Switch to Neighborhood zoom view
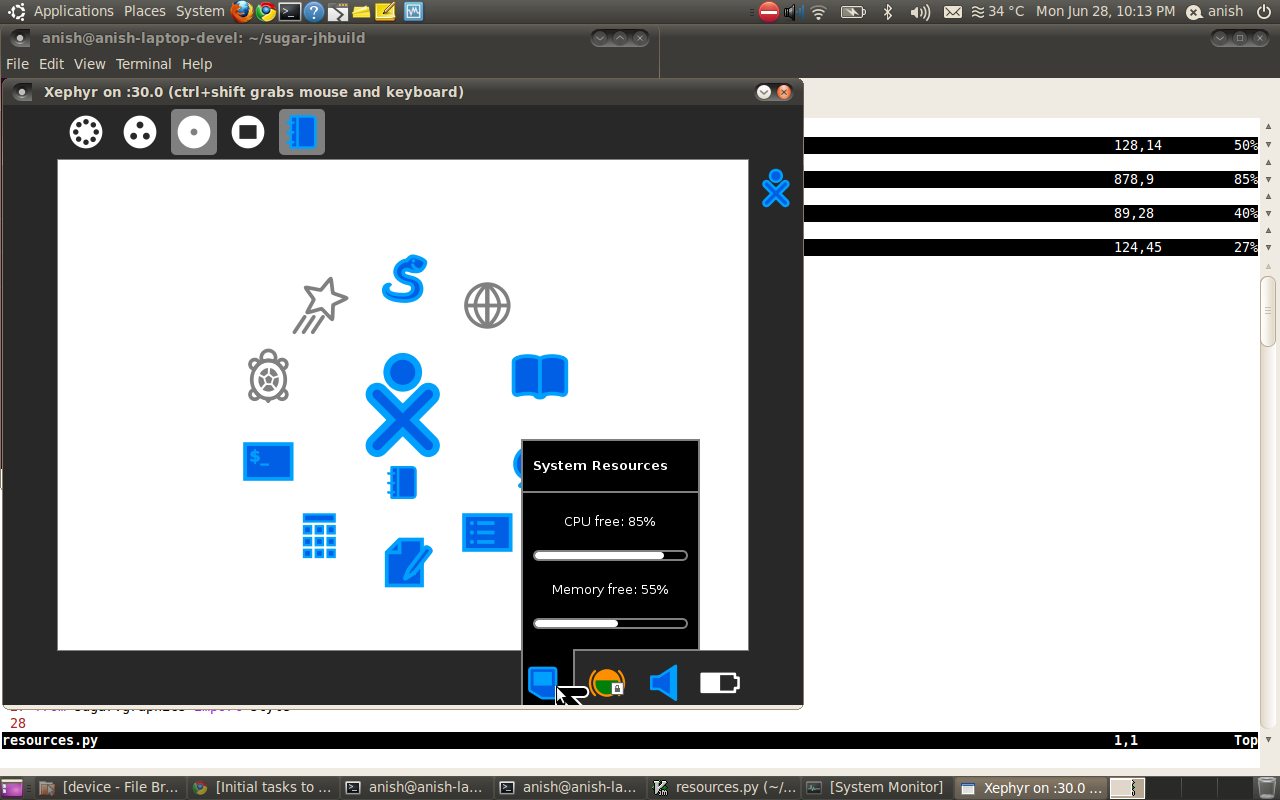Screen dimensions: 1280x800 (x=86, y=132)
